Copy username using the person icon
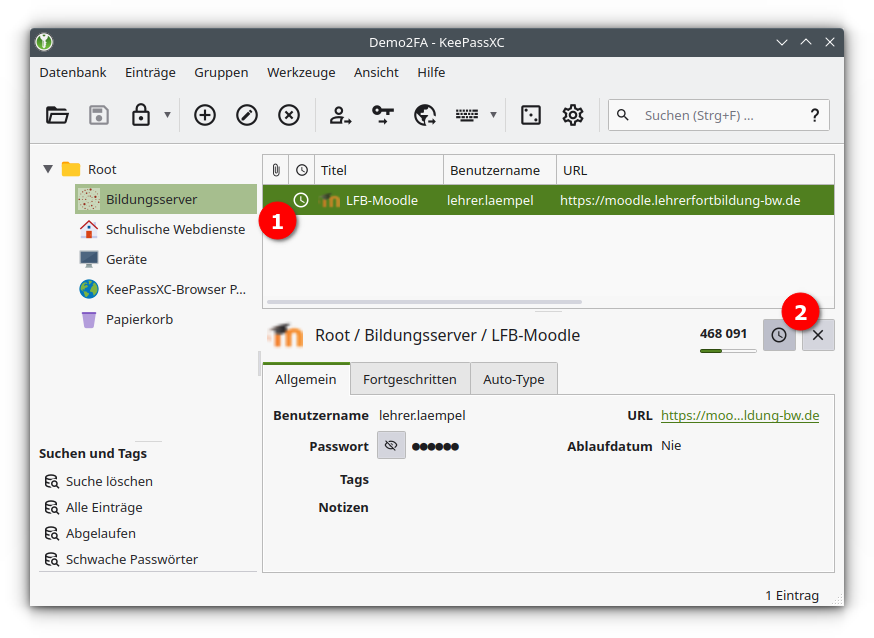This screenshot has width=874, height=638. coord(341,115)
